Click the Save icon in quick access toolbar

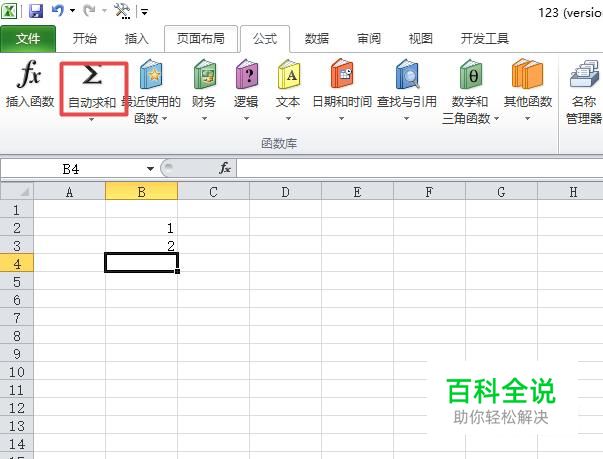[x=36, y=11]
